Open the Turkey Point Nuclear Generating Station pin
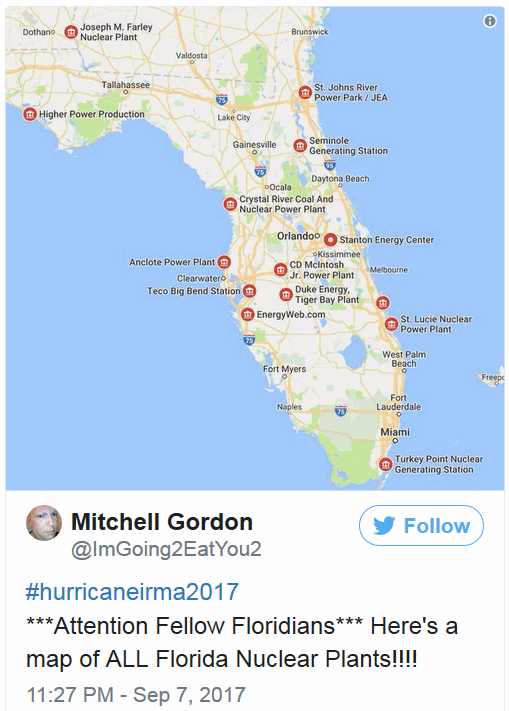 (386, 464)
